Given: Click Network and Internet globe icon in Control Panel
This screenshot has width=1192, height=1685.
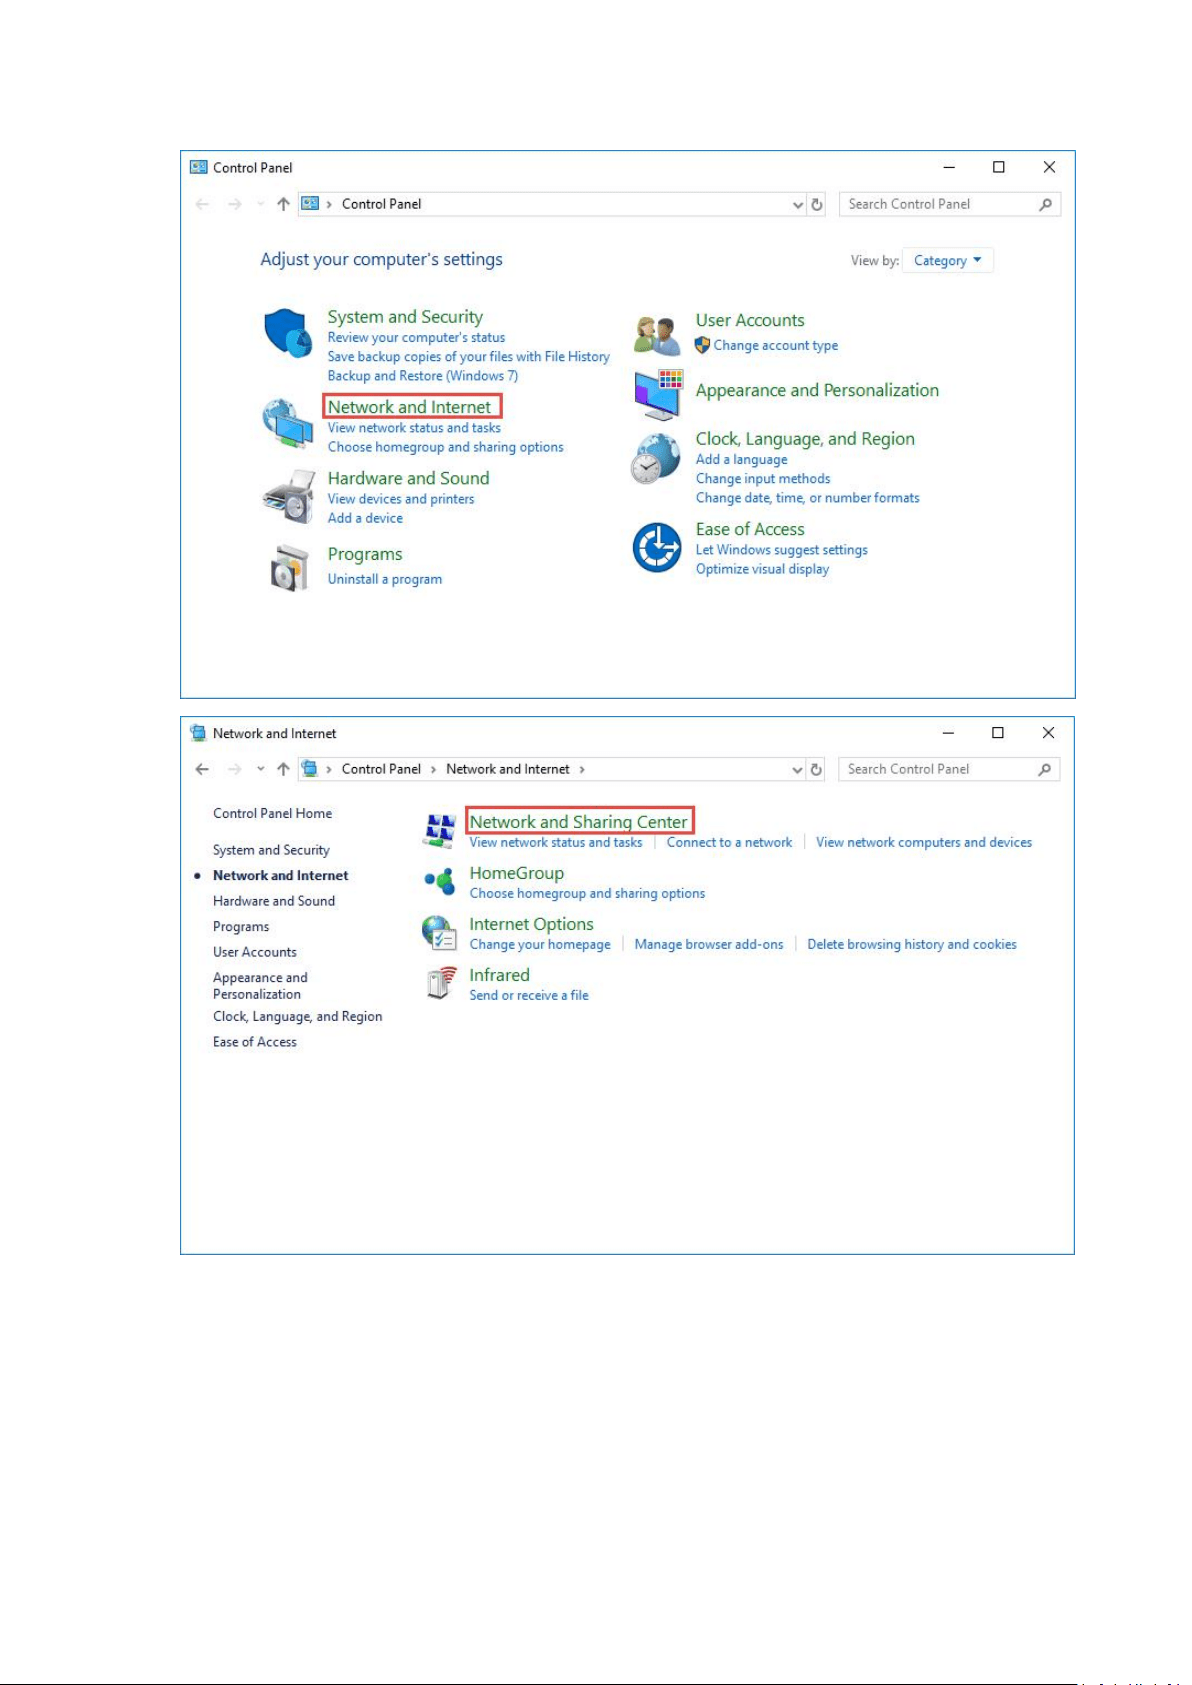Looking at the screenshot, I should coord(288,424).
